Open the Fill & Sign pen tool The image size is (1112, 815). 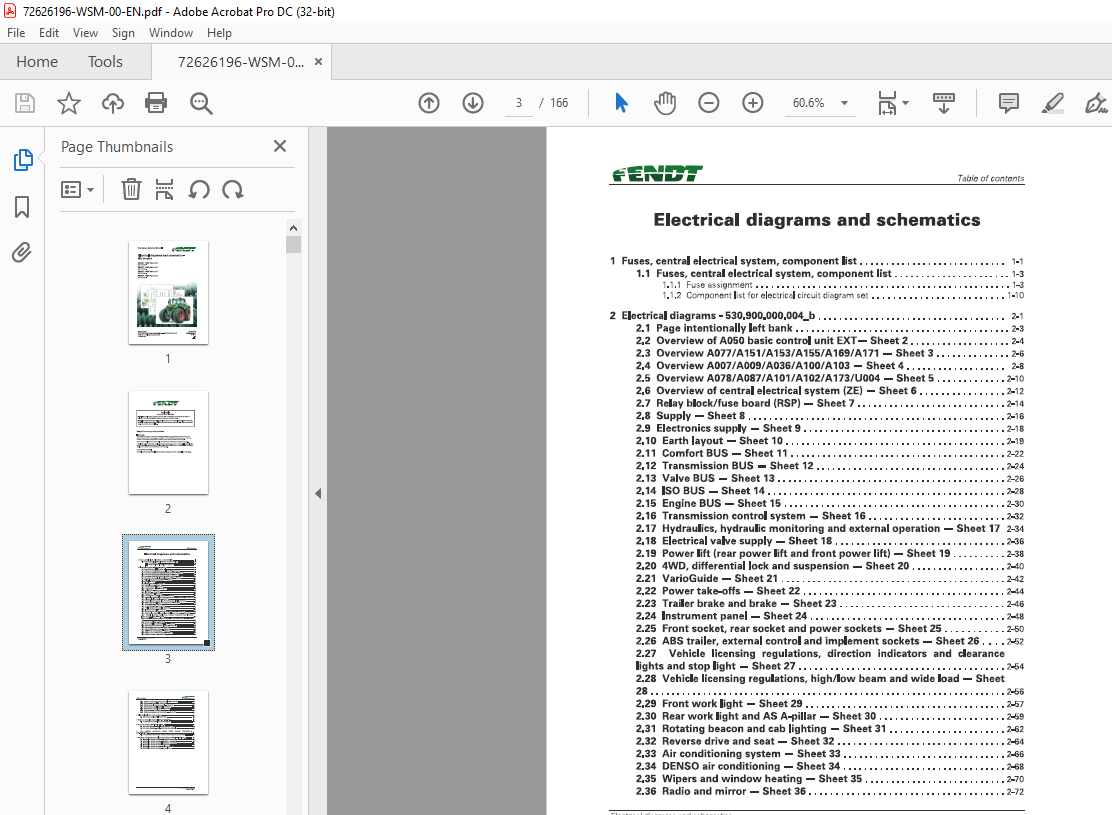1096,103
